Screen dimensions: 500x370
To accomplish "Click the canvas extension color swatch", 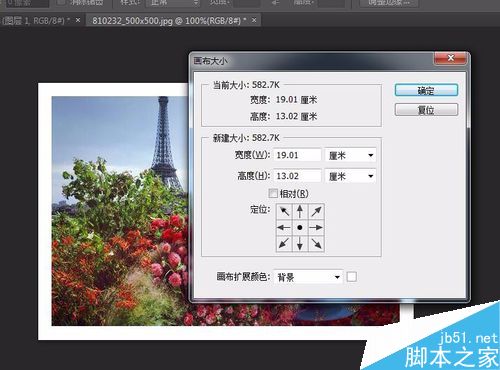I will [352, 277].
